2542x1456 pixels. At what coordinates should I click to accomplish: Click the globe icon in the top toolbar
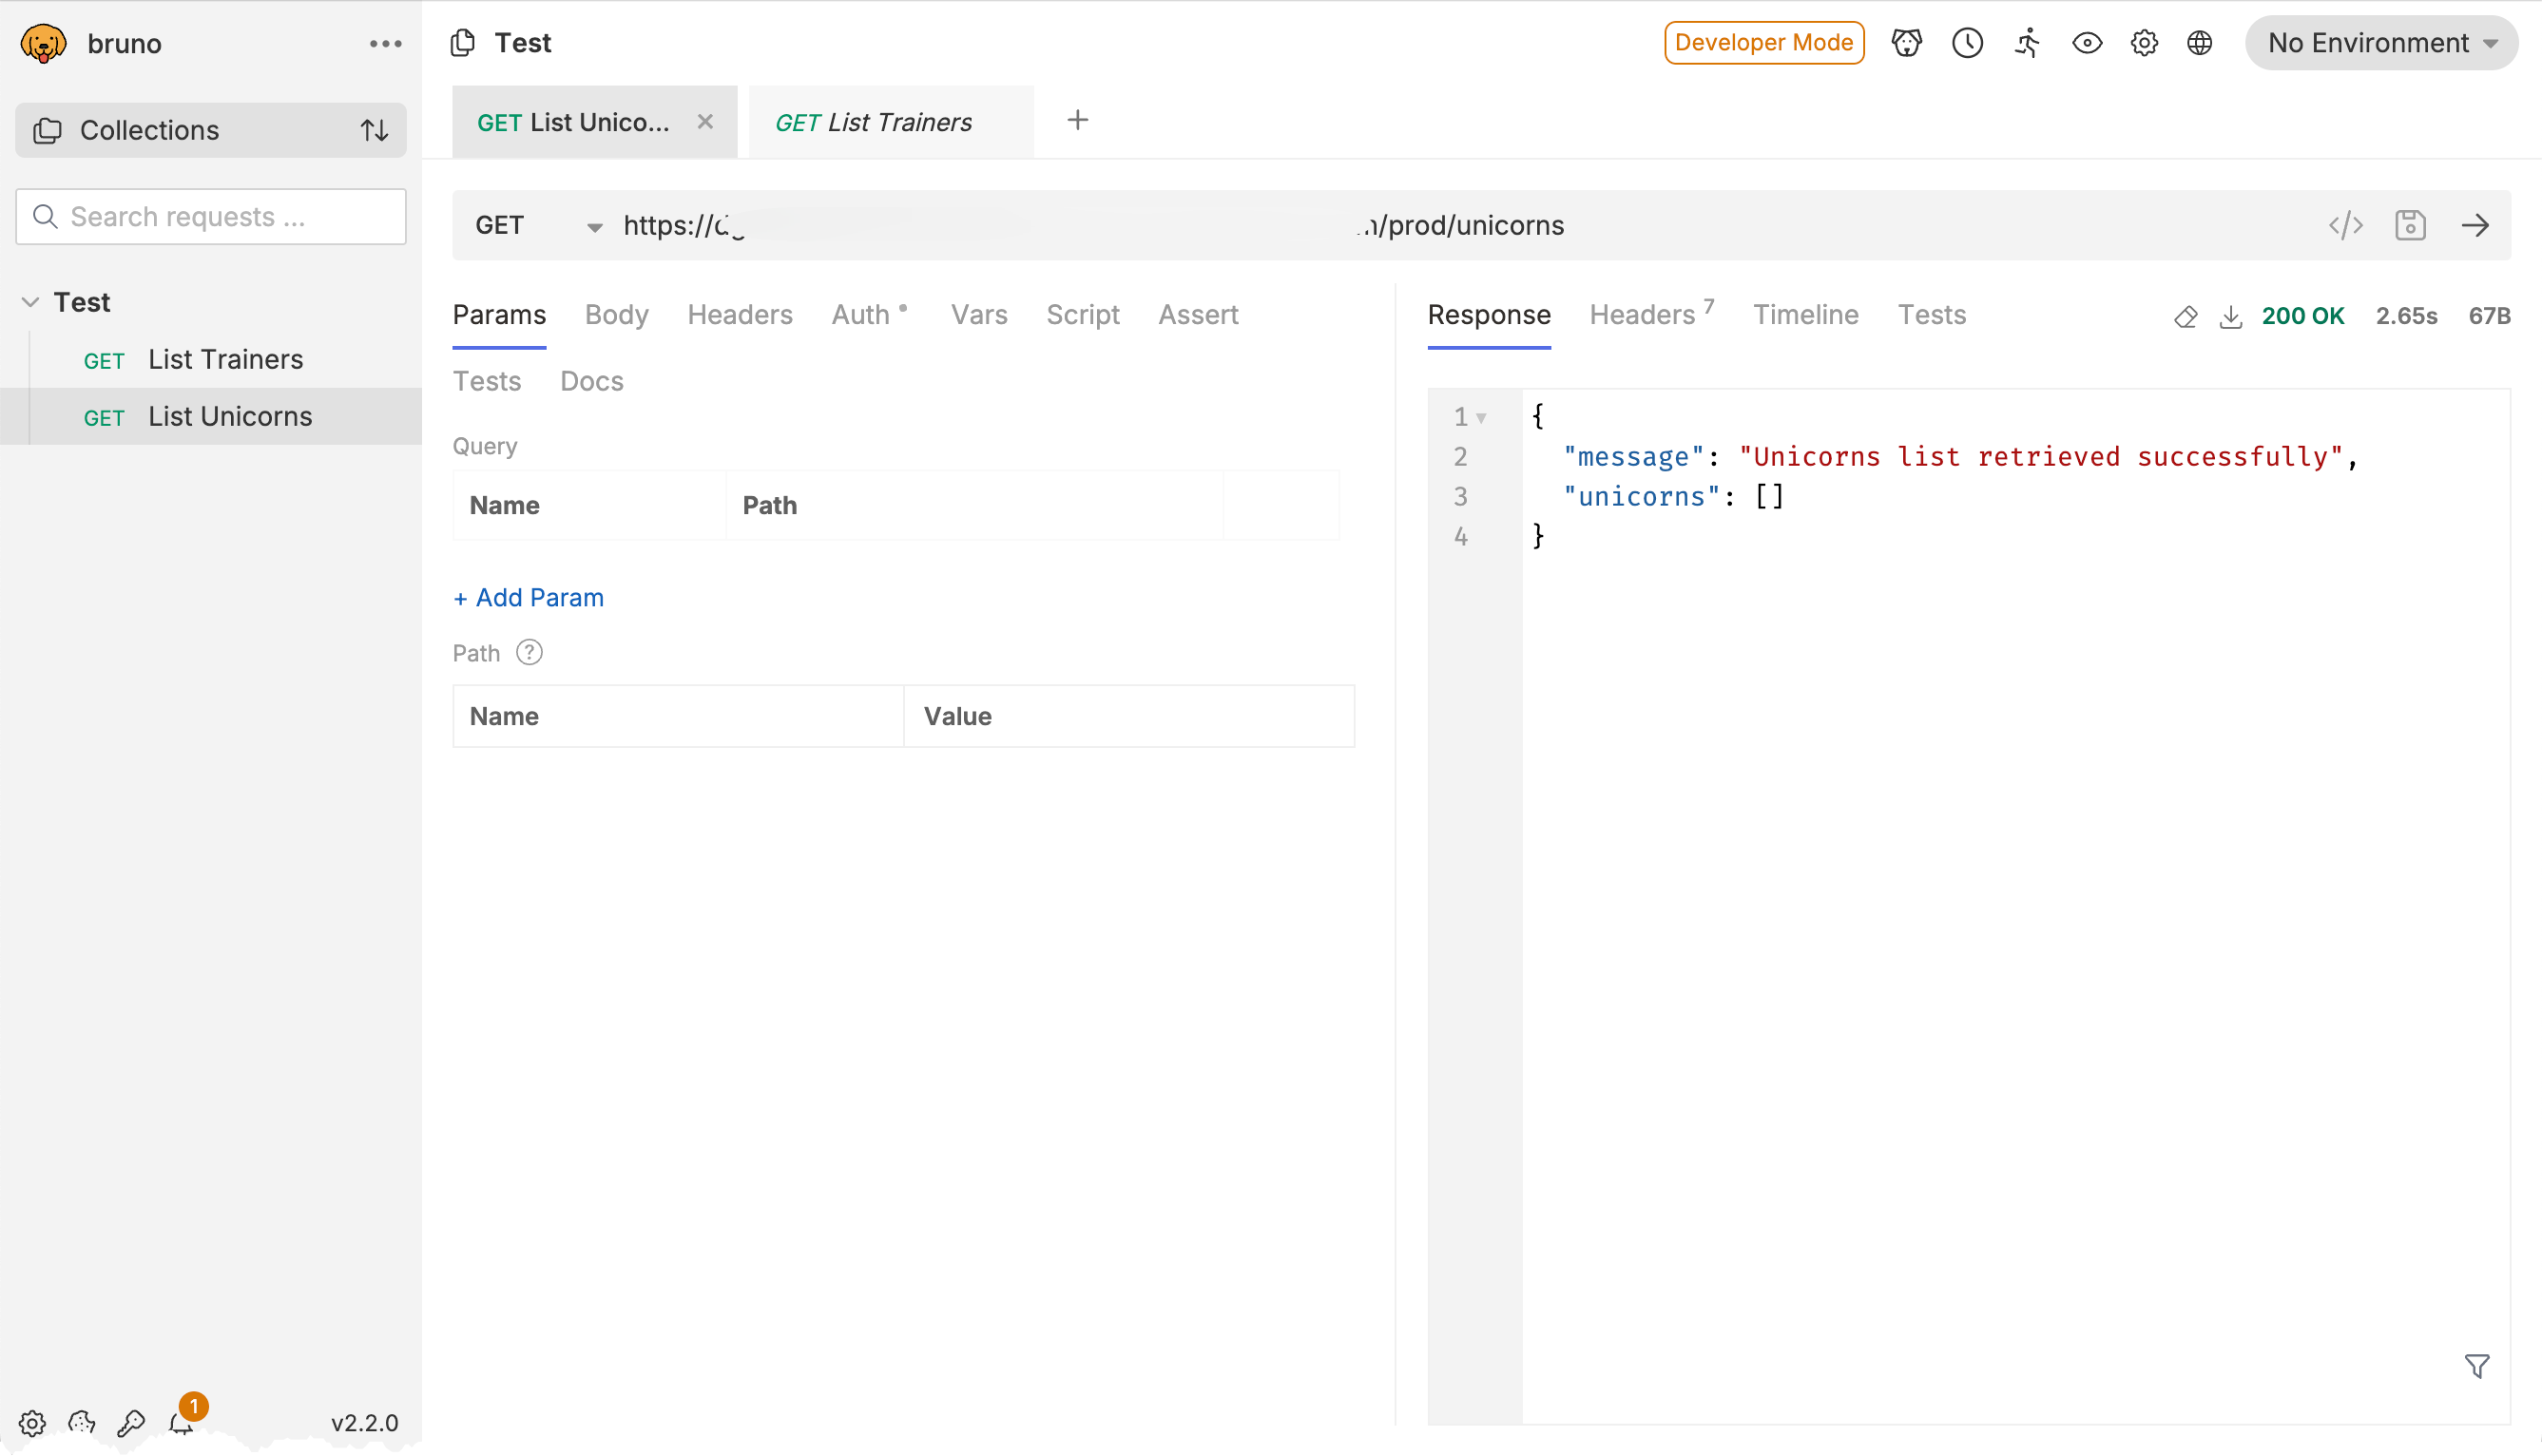2199,43
